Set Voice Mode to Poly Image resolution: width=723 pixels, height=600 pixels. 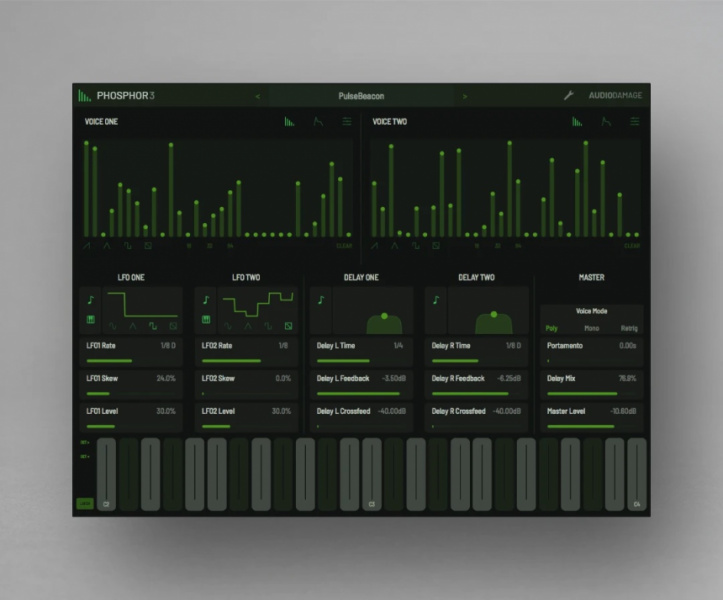point(551,328)
